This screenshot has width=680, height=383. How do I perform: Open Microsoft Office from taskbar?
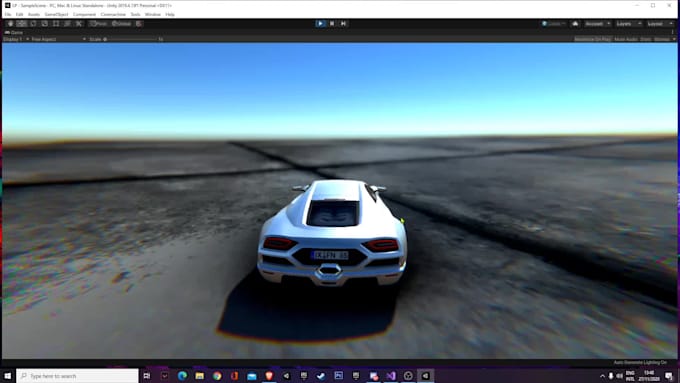tap(234, 376)
